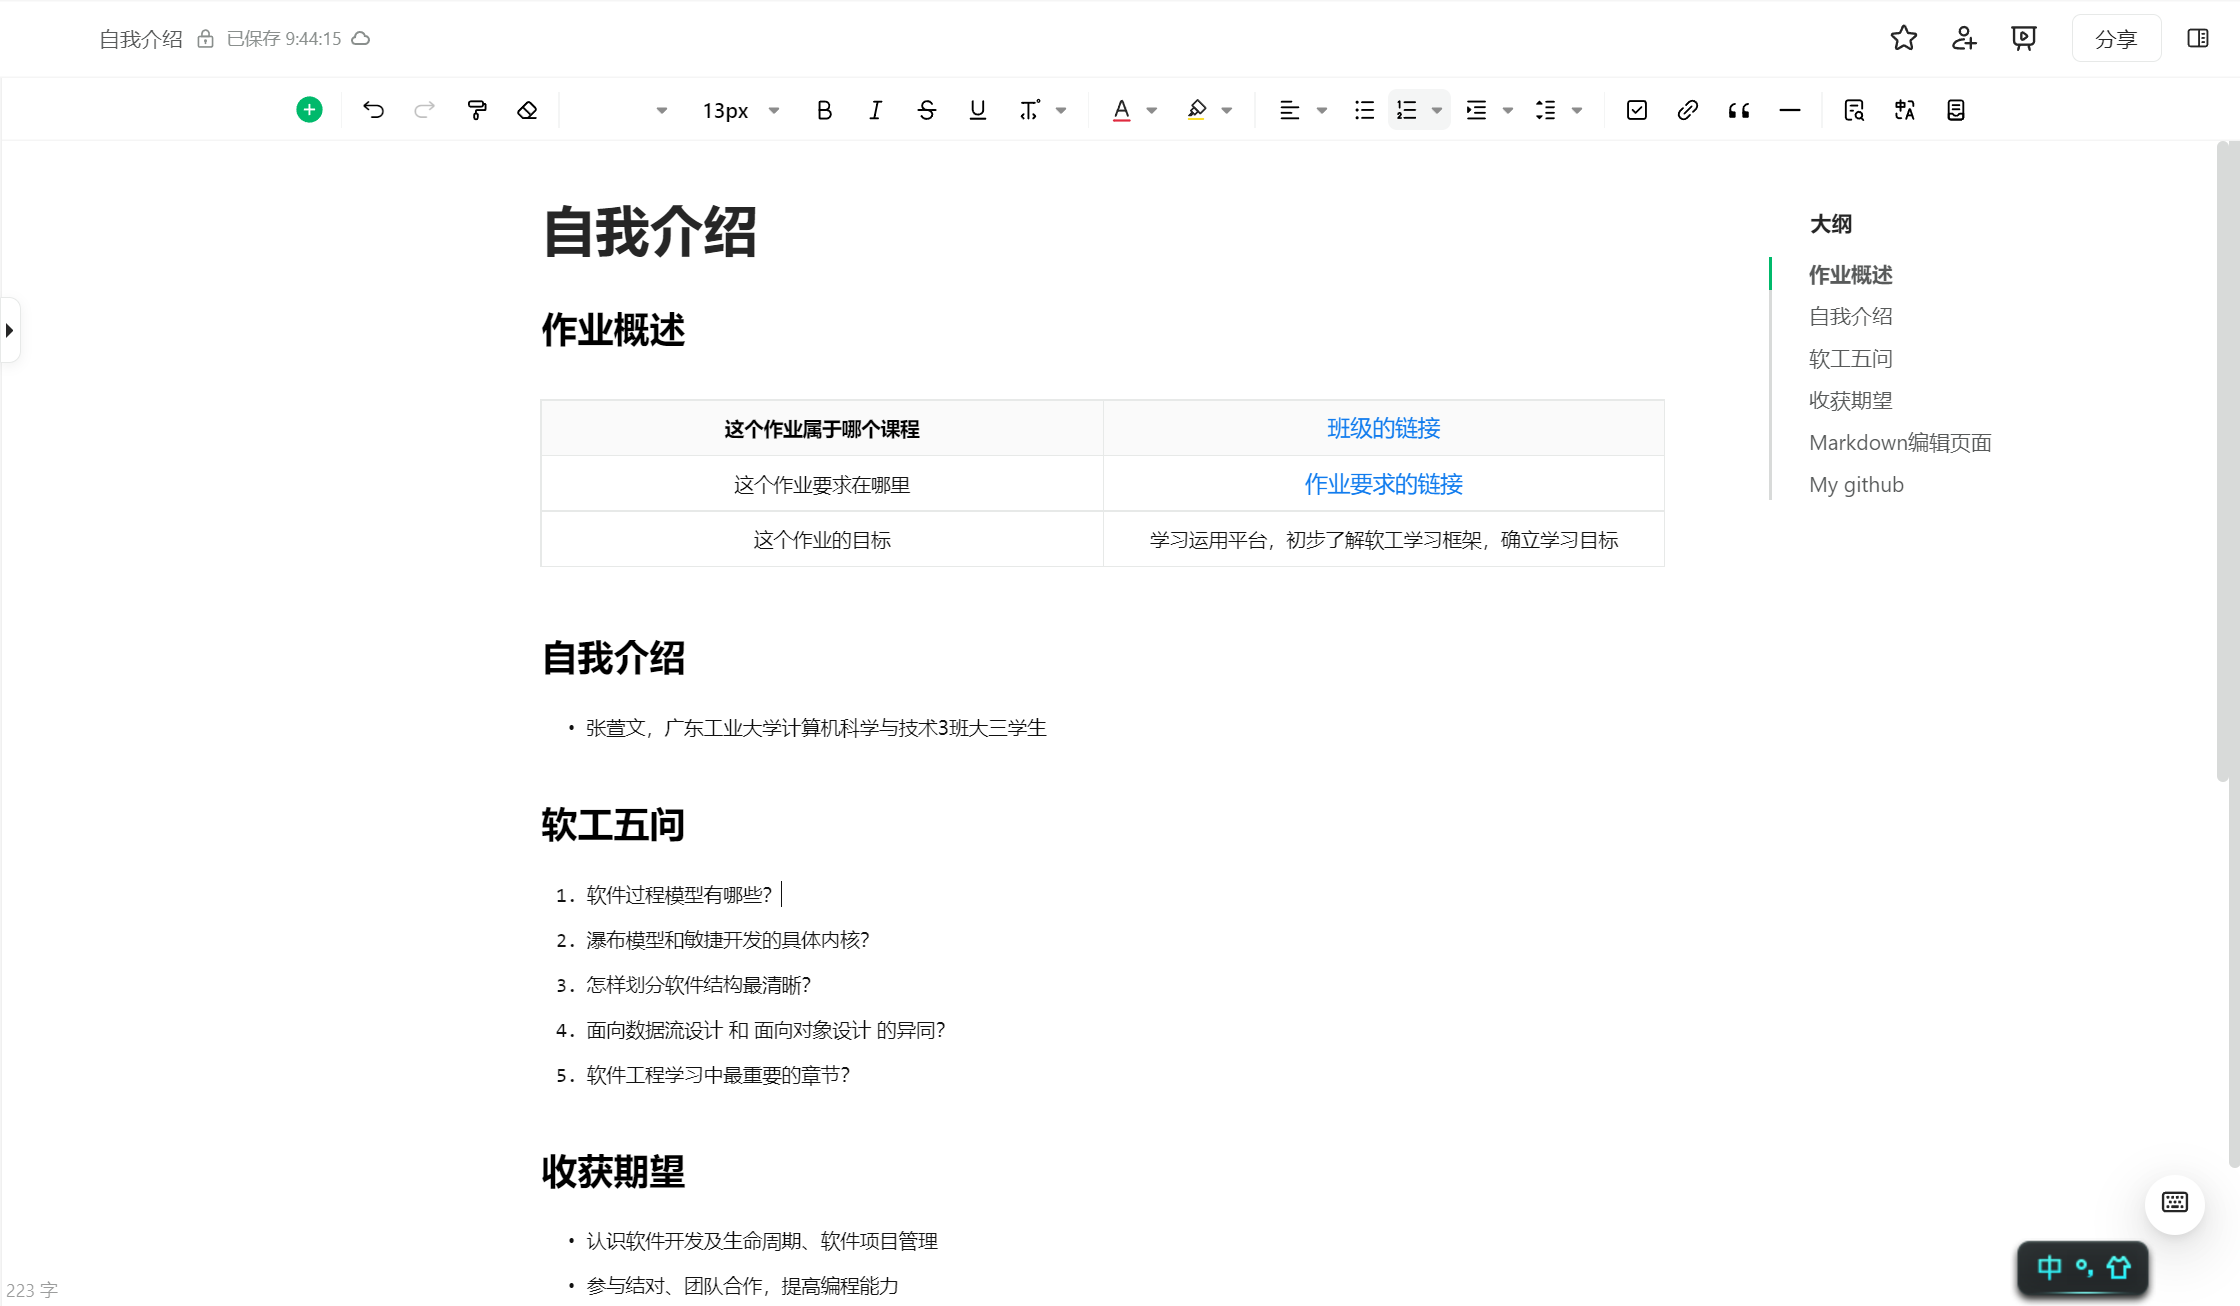Jump to 软工五问 in the outline
The image size is (2240, 1306).
[1850, 358]
